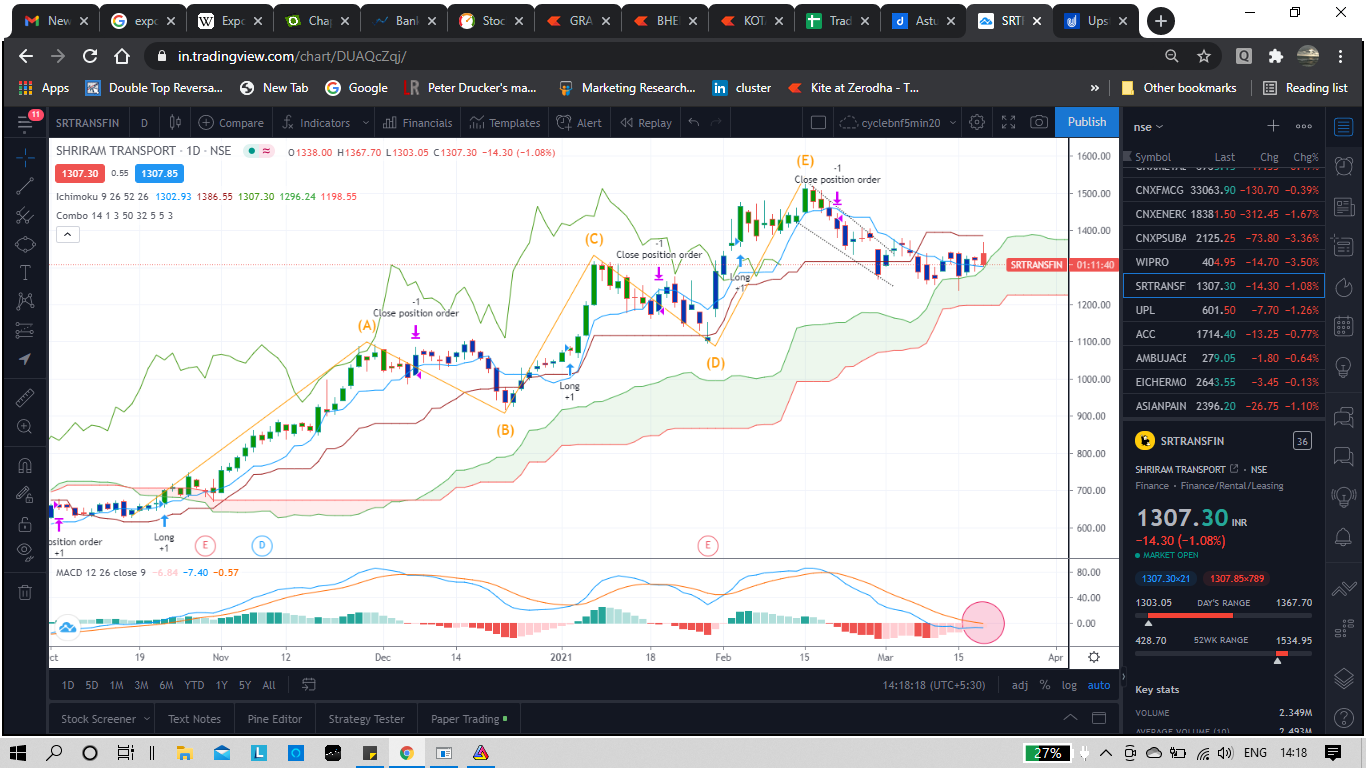Click the Publish button

[x=1087, y=122]
